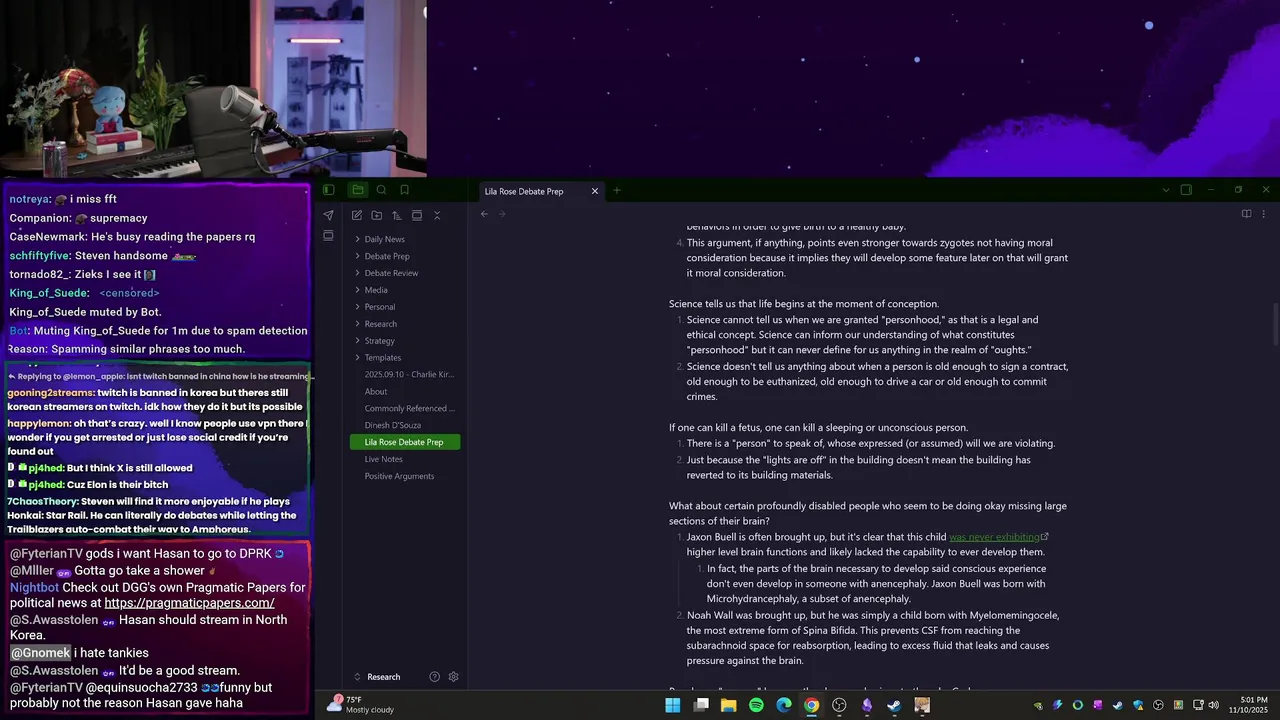This screenshot has width=1280, height=720.
Task: Expand the Daily News folder
Action: coord(404,239)
